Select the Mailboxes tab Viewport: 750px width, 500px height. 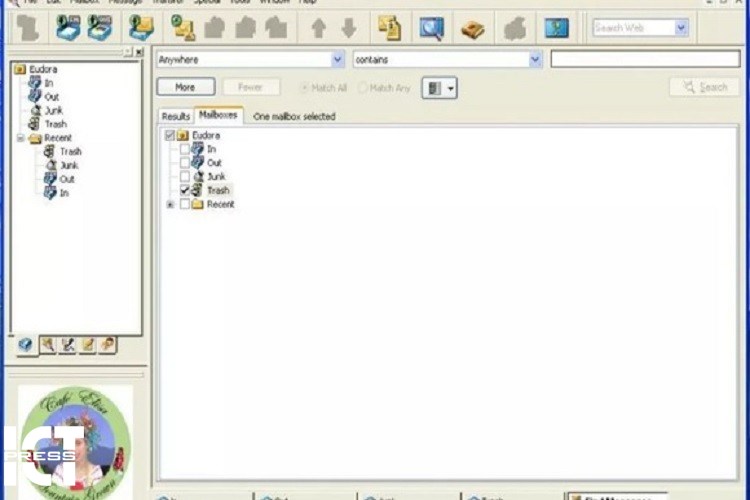(x=217, y=116)
